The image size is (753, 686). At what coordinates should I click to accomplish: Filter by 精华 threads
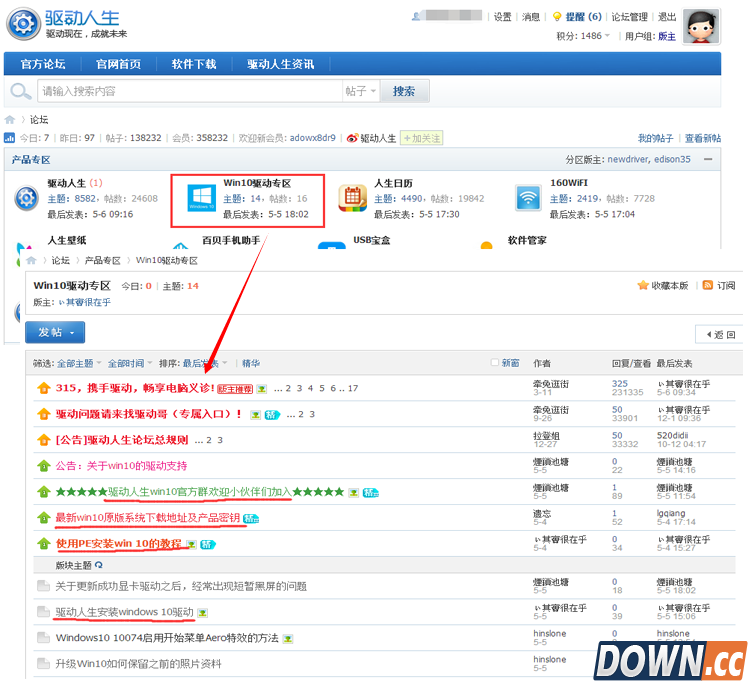point(251,363)
